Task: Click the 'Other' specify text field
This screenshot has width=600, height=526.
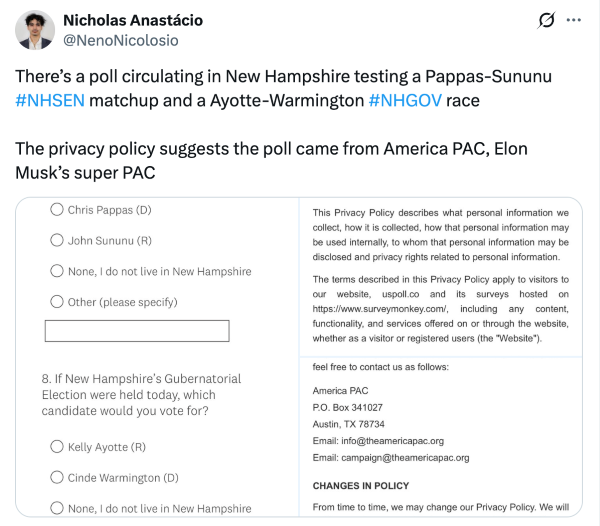Action: pos(137,331)
